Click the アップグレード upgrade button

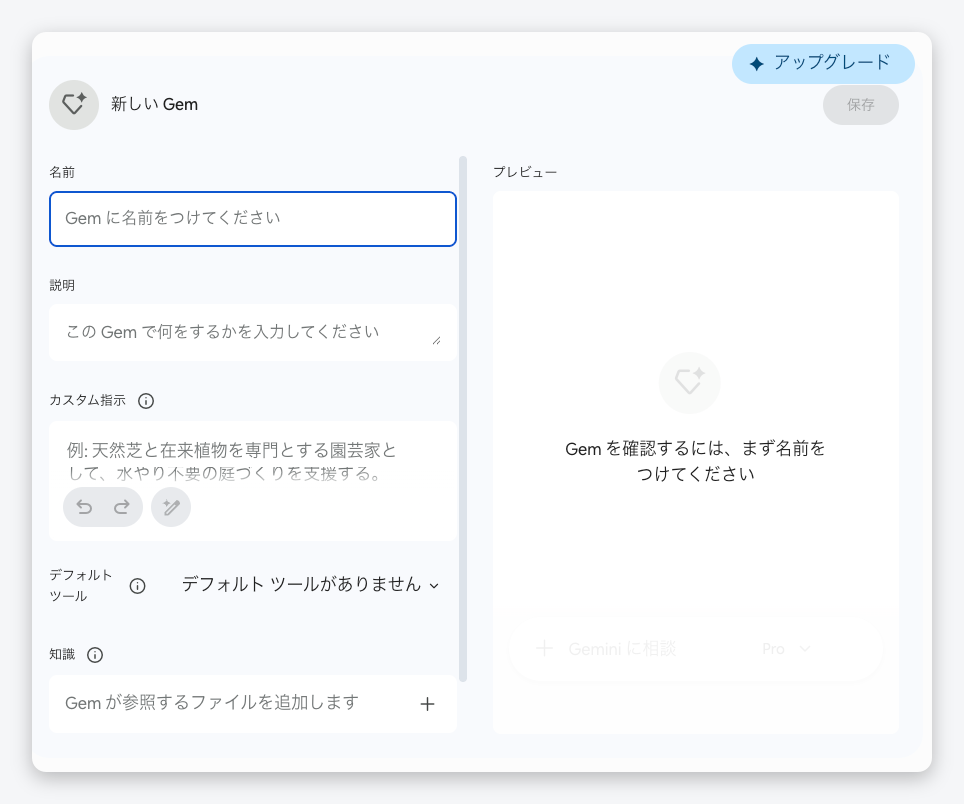point(823,63)
